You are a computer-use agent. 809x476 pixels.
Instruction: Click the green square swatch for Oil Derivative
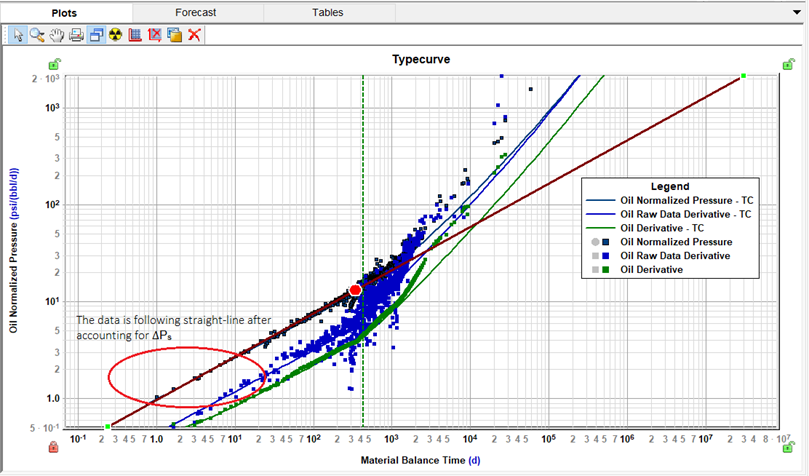coord(606,270)
